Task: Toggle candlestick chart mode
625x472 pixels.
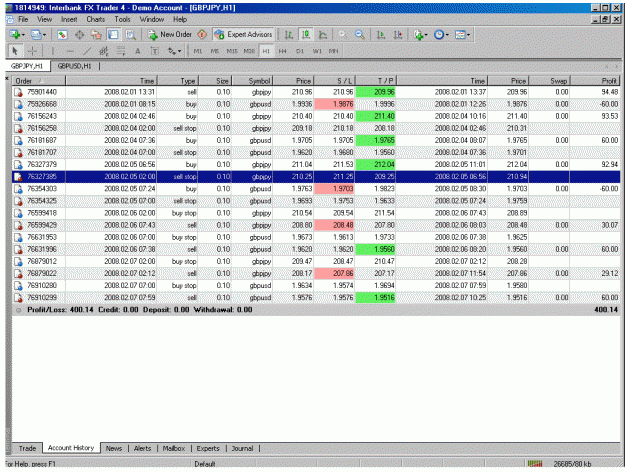Action: coord(306,35)
